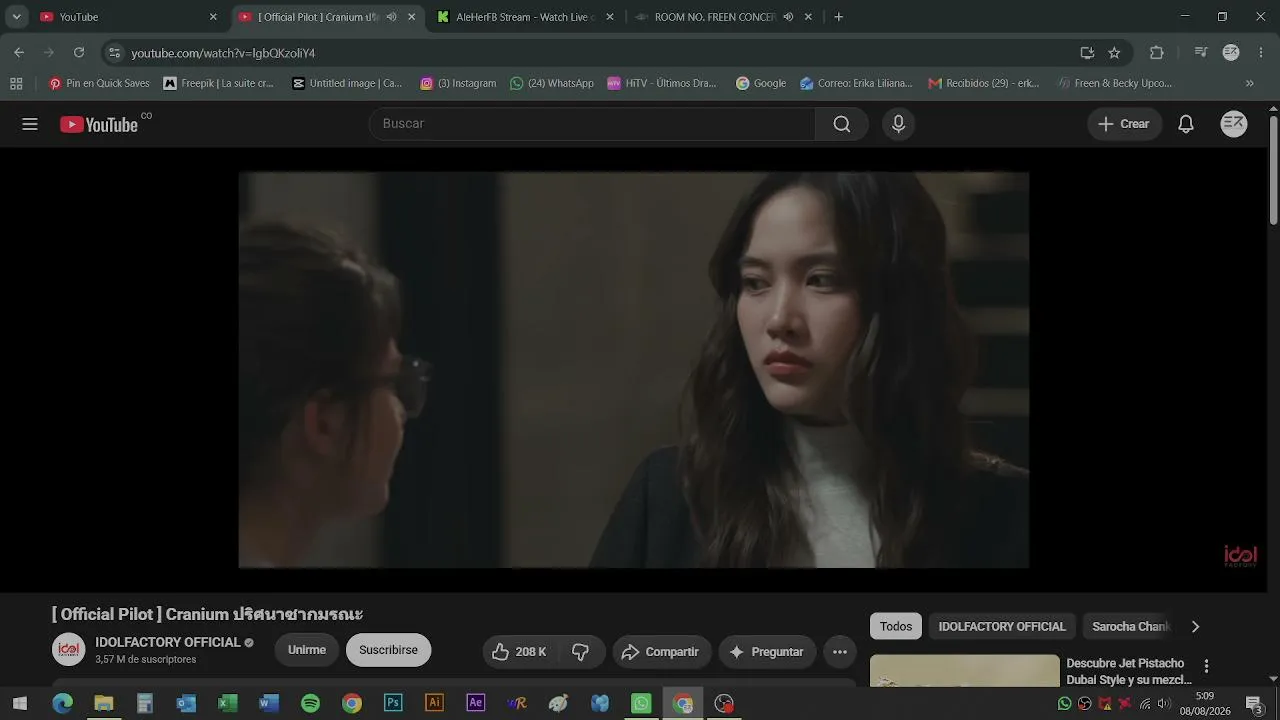Viewport: 1280px width, 720px height.
Task: Open the Crear create menu
Action: pos(1124,124)
